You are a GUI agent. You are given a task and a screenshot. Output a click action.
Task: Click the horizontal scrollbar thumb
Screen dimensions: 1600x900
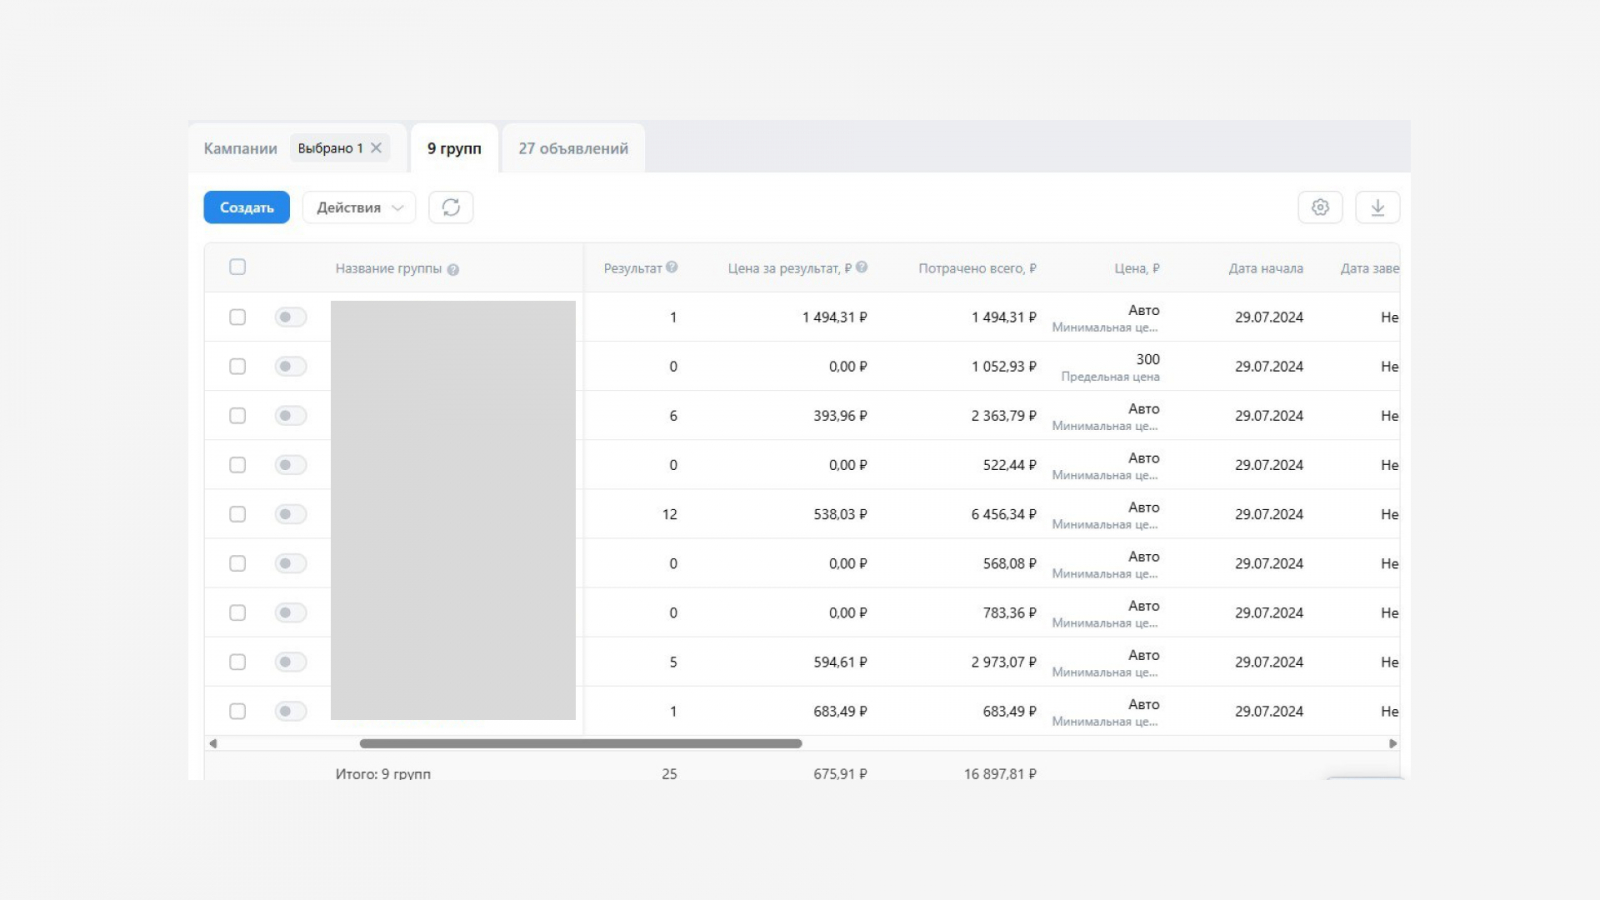coord(580,743)
